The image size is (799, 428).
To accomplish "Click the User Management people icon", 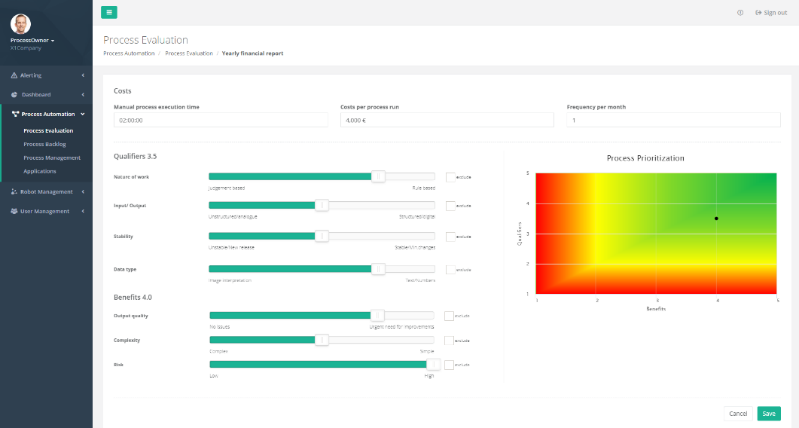I will 14,211.
